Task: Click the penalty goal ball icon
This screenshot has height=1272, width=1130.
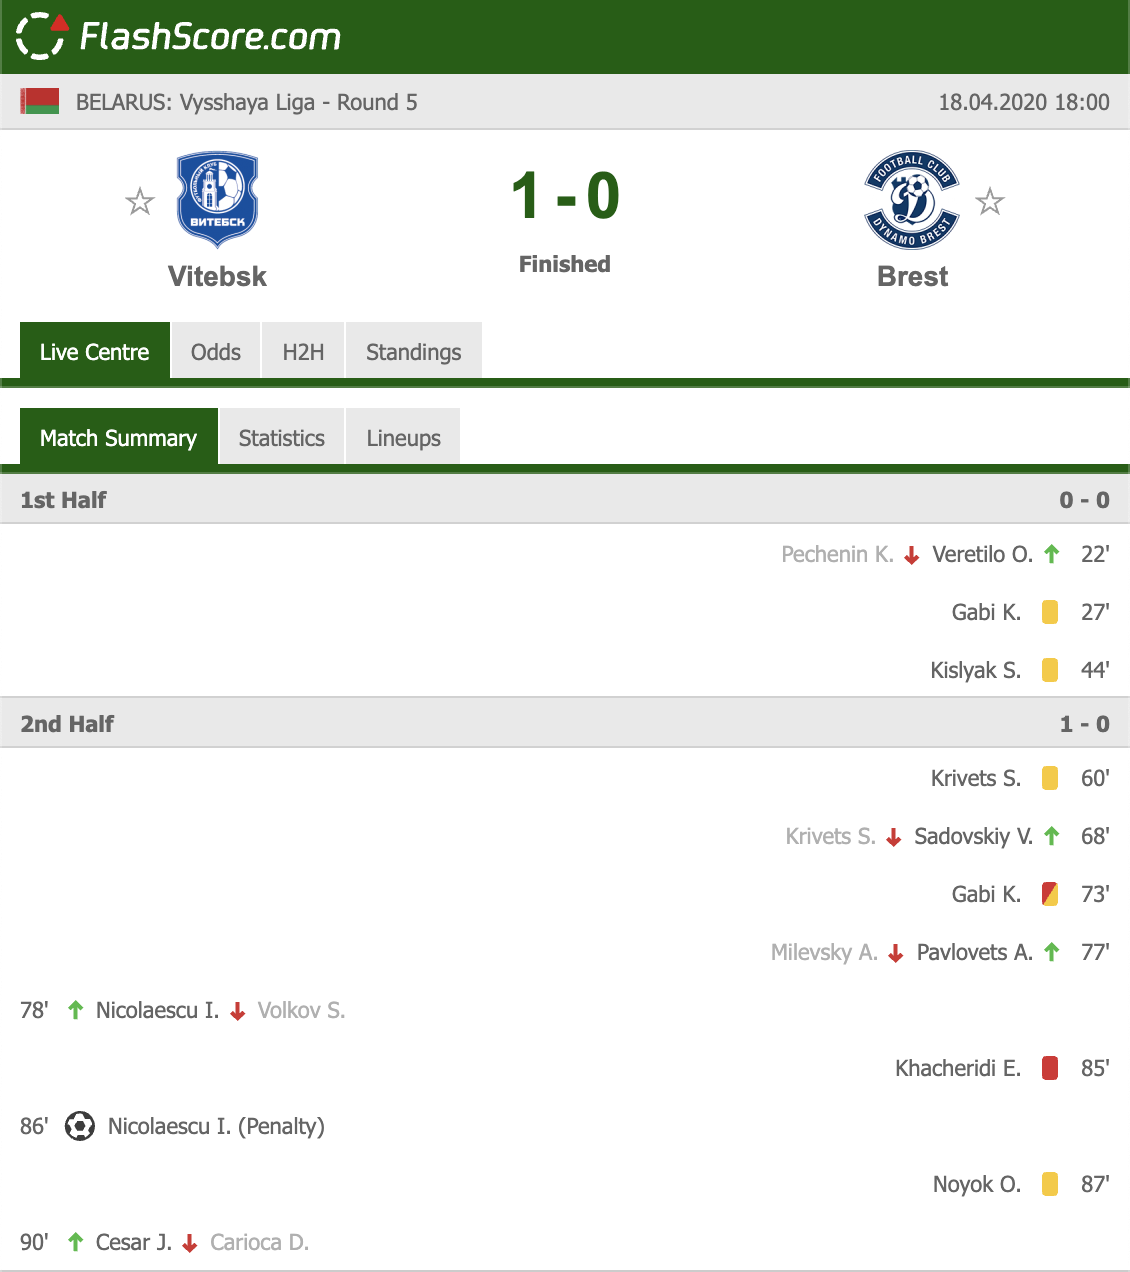Action: [x=80, y=1126]
